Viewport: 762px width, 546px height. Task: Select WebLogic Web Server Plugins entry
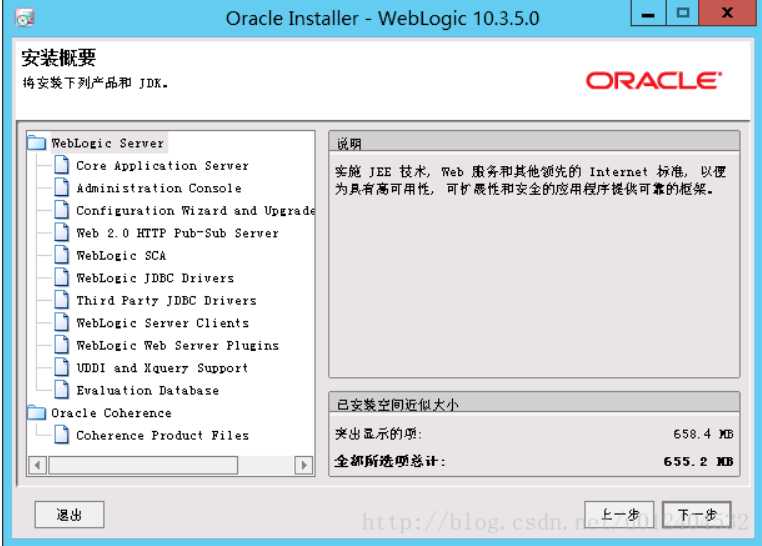click(177, 346)
